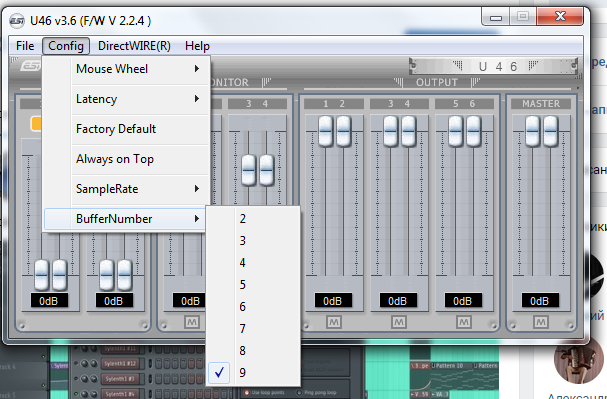Set buffer number to 2
The height and width of the screenshot is (399, 607).
253,219
